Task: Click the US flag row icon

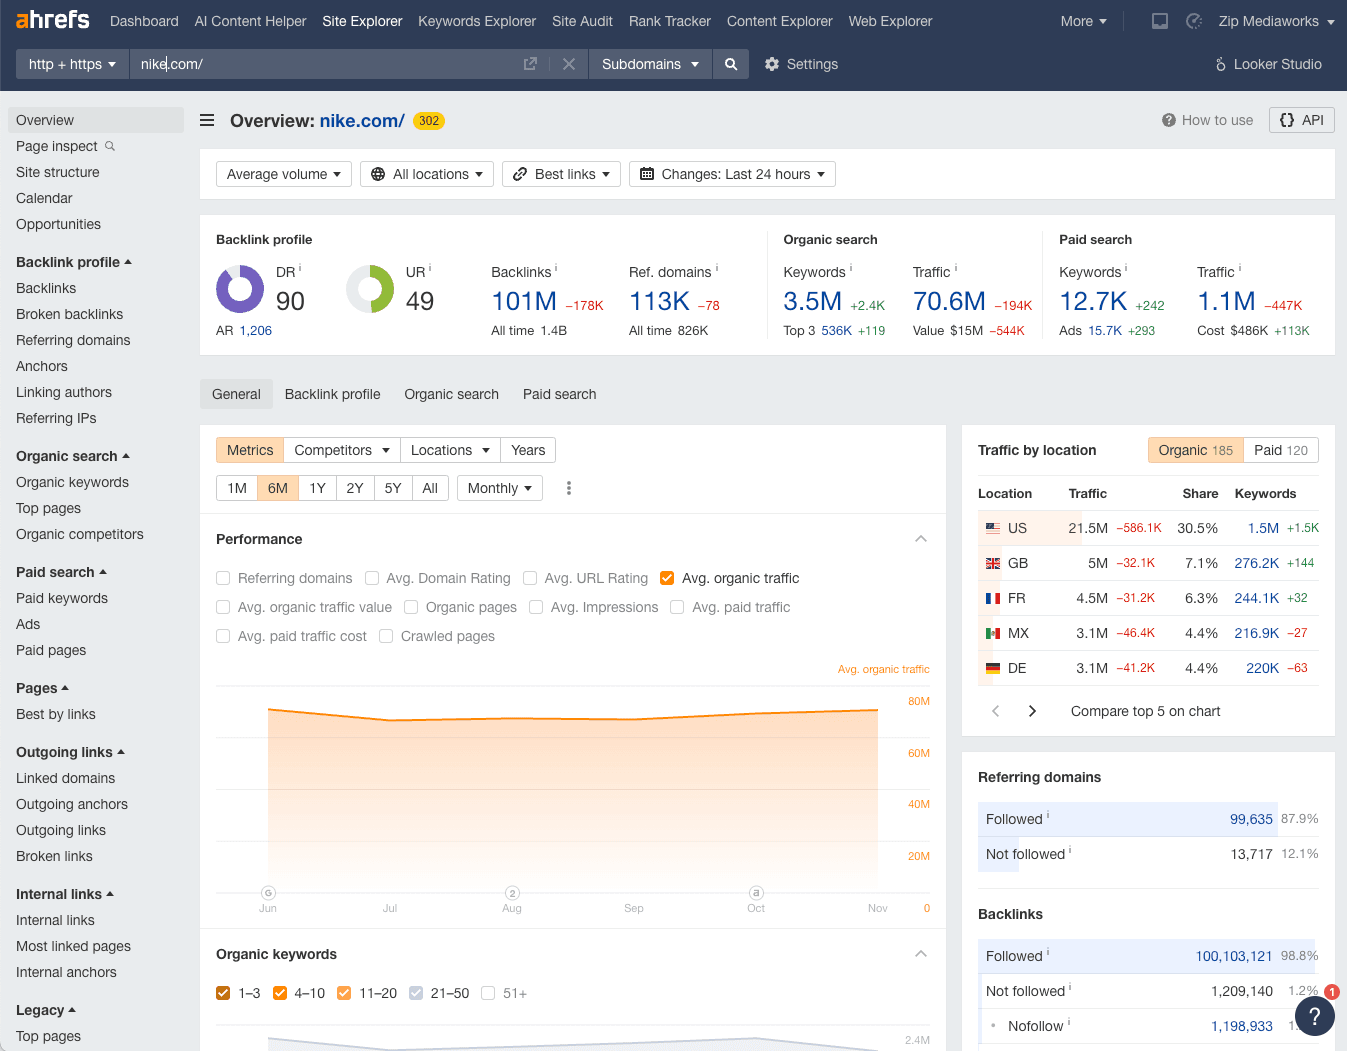Action: (x=993, y=528)
